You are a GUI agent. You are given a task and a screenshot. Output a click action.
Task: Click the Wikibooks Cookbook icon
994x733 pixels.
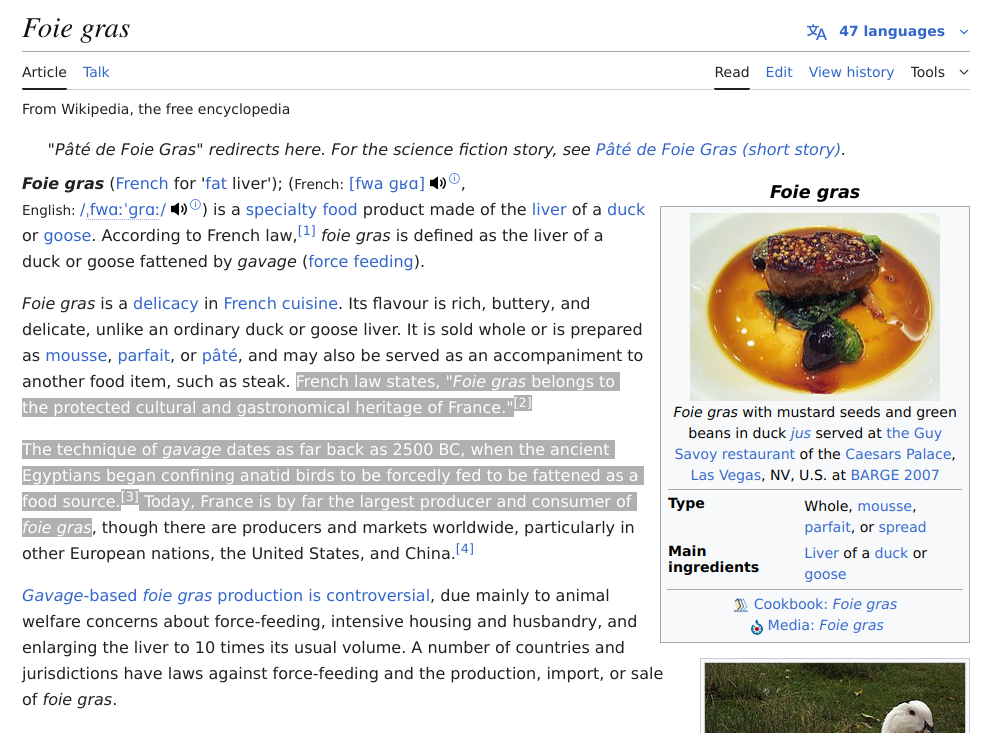click(740, 605)
